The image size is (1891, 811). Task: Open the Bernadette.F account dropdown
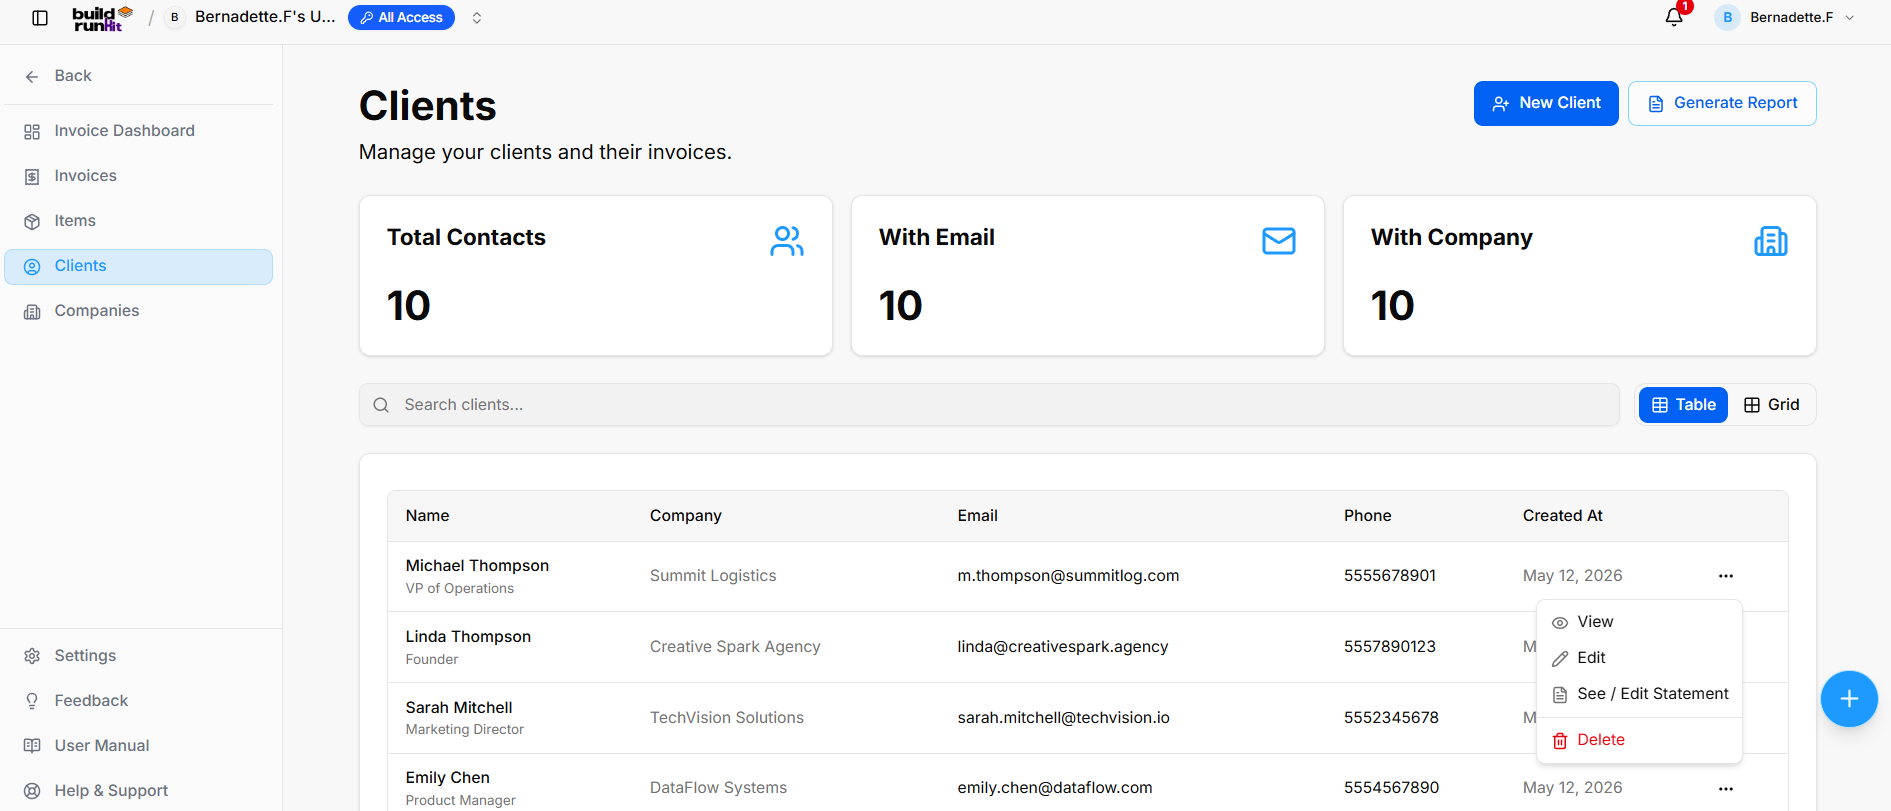tap(1785, 18)
